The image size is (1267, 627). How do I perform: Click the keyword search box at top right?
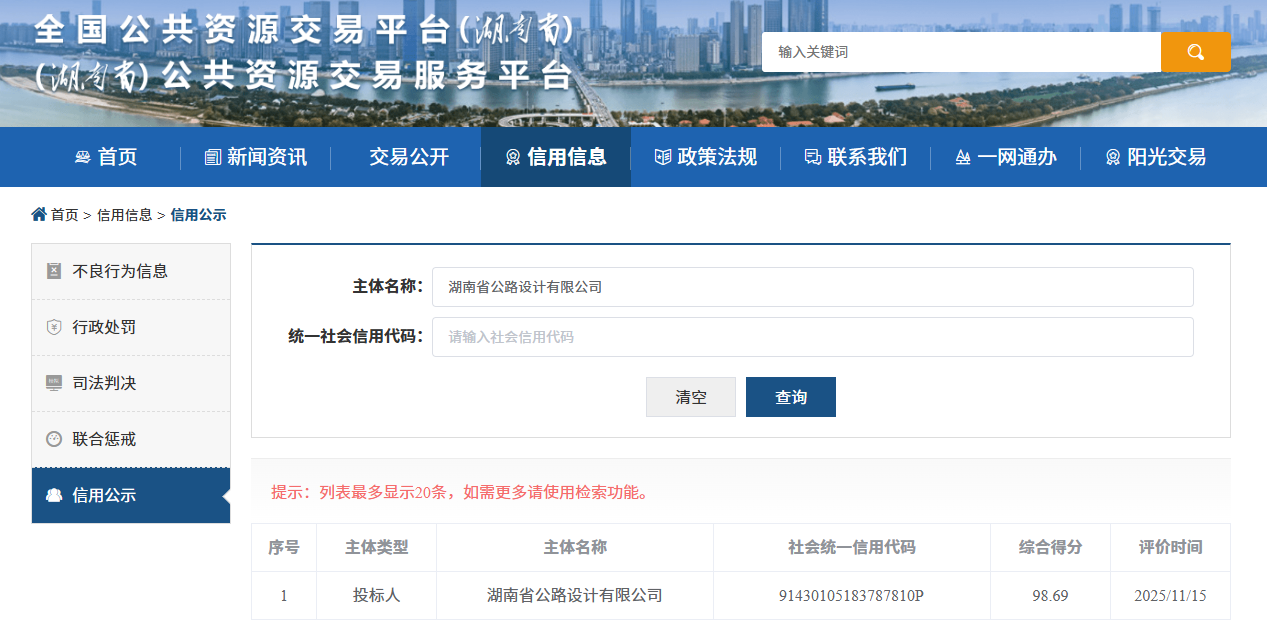tap(960, 51)
